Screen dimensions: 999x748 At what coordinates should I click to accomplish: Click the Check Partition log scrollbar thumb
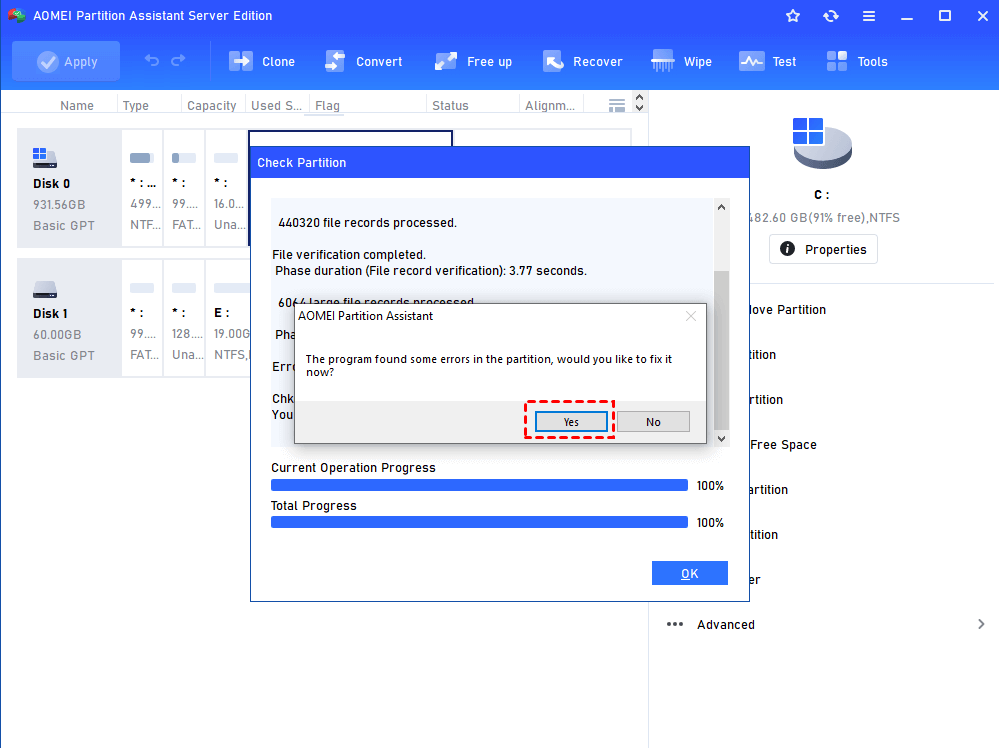click(x=721, y=350)
